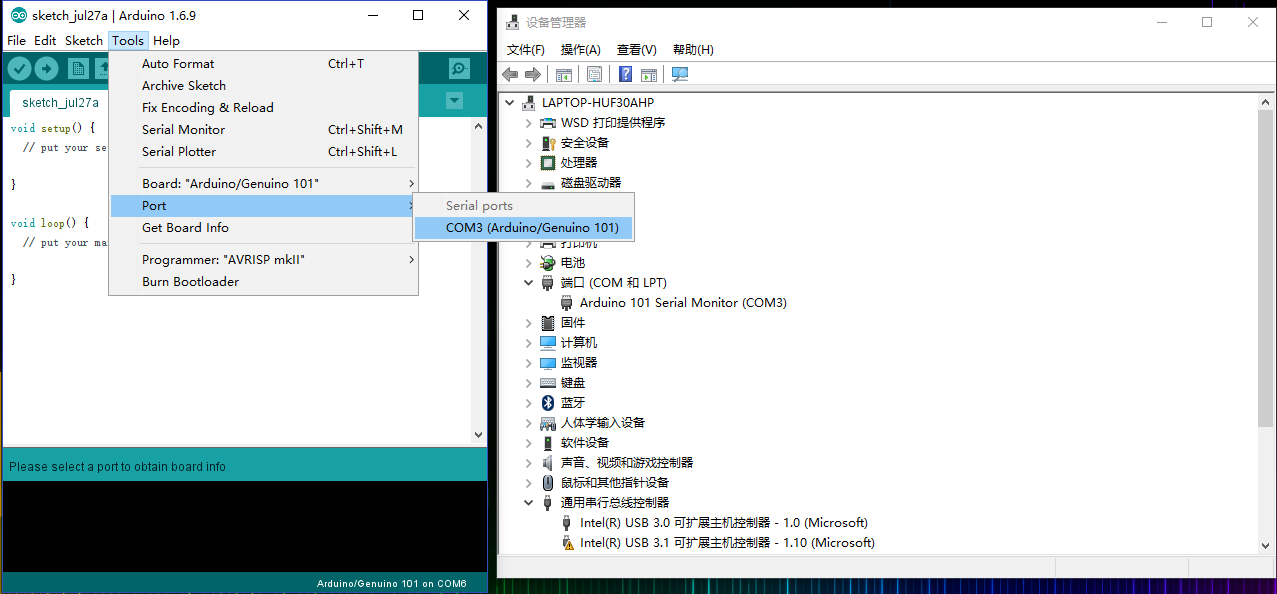Click the "void loop() {" code line
This screenshot has width=1277, height=594.
(x=50, y=223)
